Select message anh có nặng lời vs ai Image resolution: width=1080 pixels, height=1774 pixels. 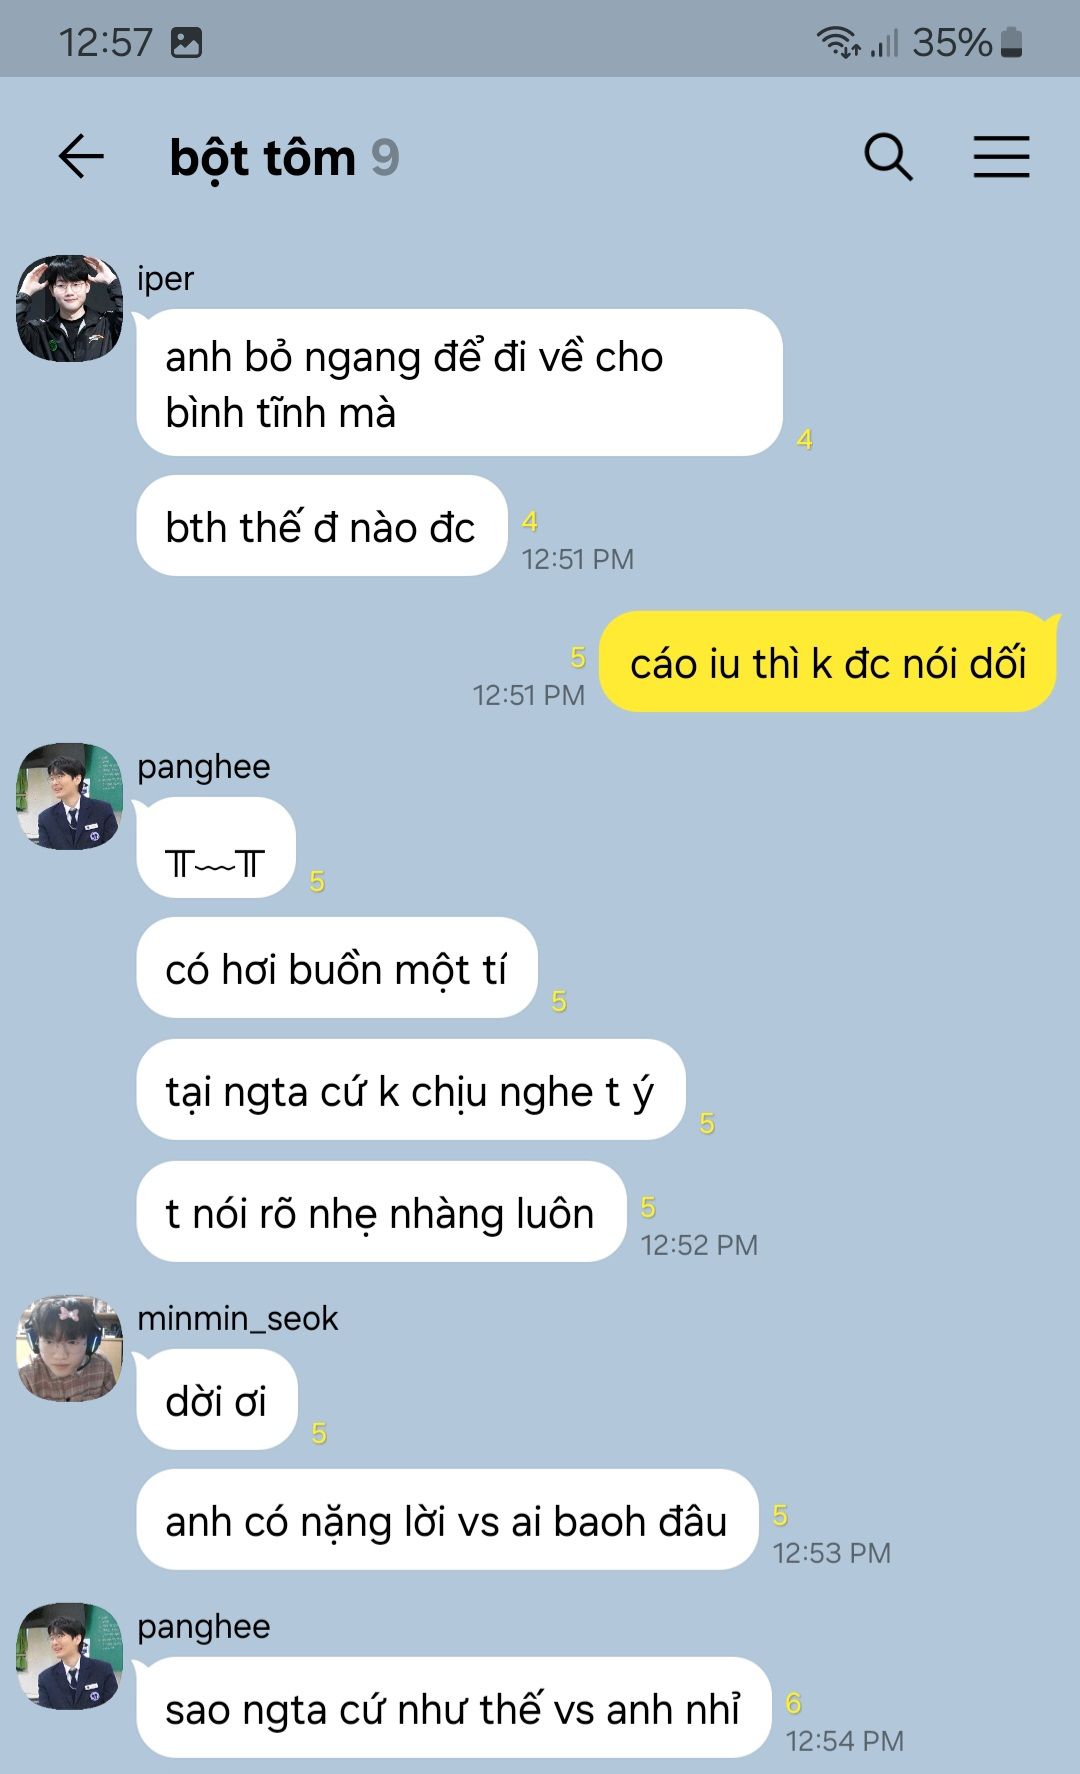pos(447,1520)
